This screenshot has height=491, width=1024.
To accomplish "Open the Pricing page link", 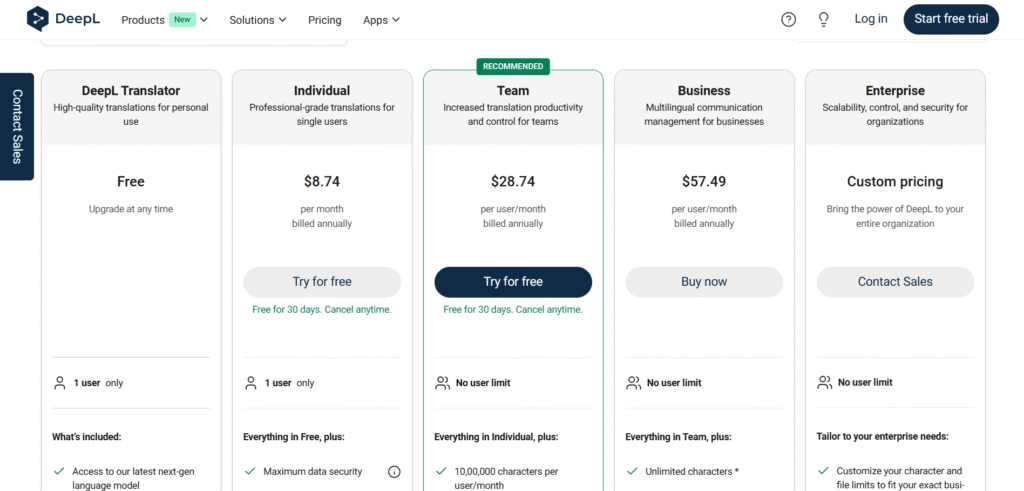I will [x=325, y=20].
